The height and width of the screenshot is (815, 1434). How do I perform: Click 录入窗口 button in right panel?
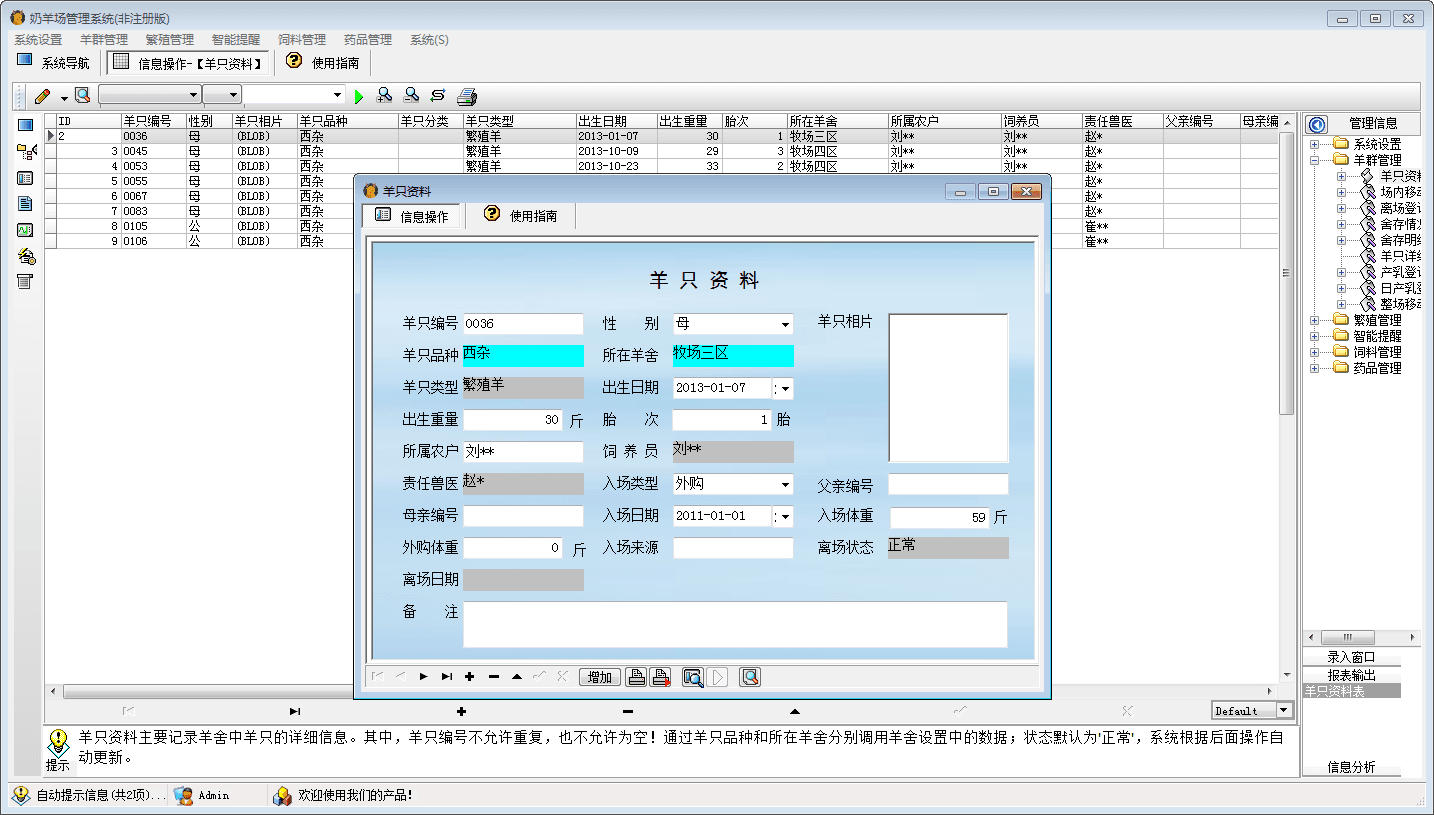pos(1351,657)
